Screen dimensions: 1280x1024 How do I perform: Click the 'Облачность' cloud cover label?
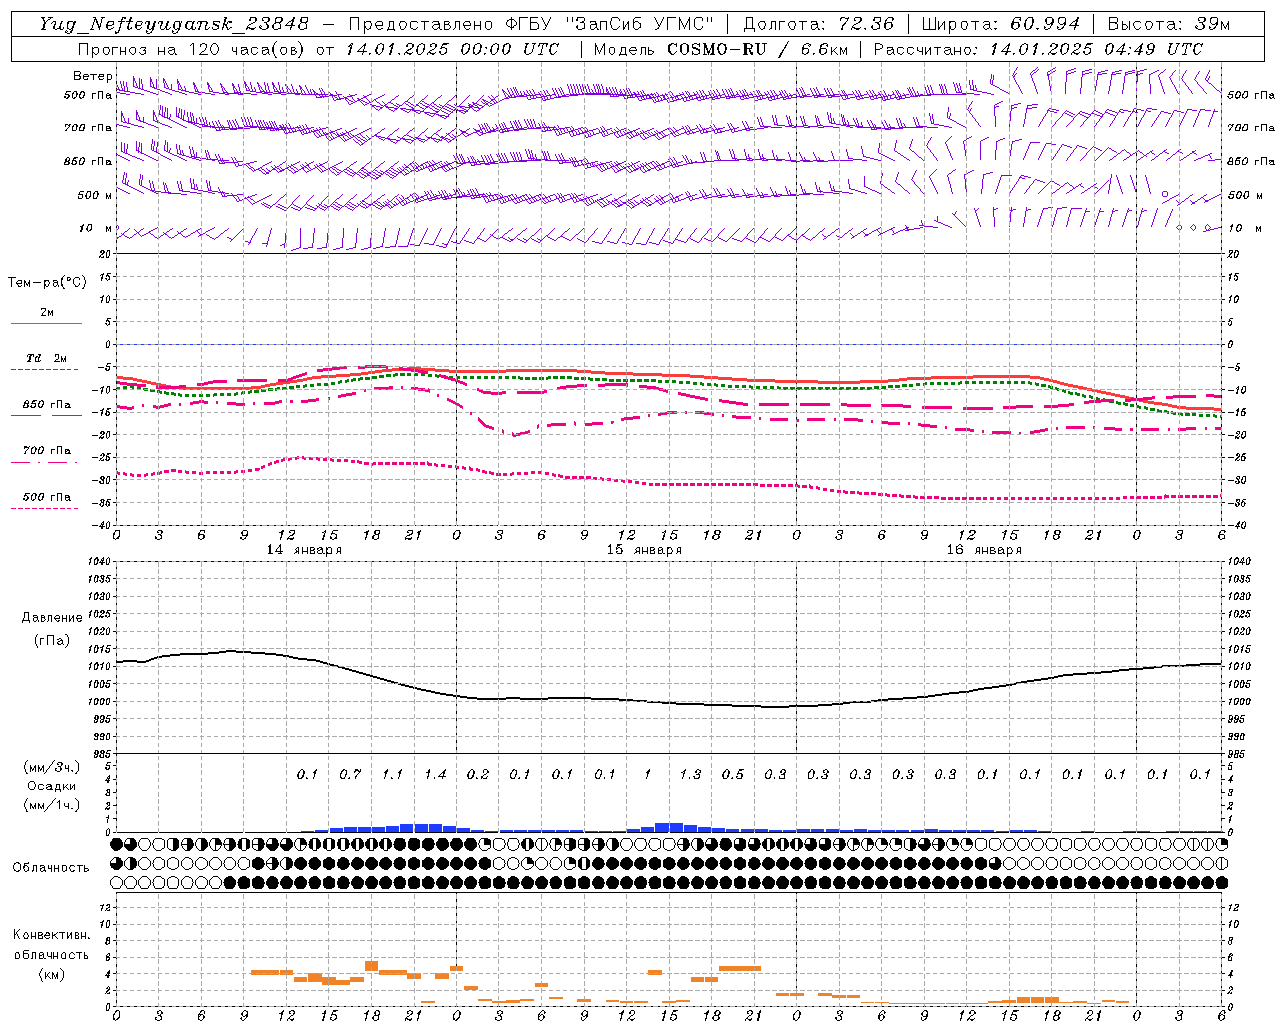click(x=51, y=868)
